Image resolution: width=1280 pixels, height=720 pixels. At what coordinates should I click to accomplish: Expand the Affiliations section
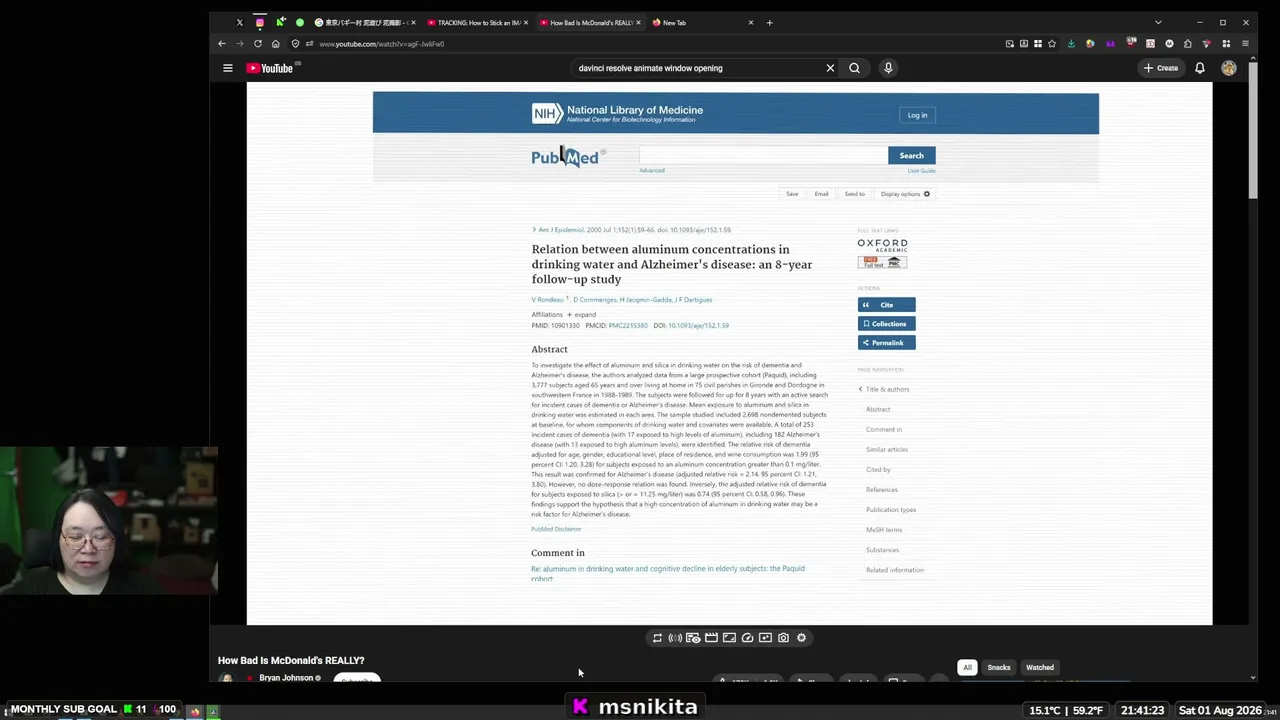tap(581, 314)
